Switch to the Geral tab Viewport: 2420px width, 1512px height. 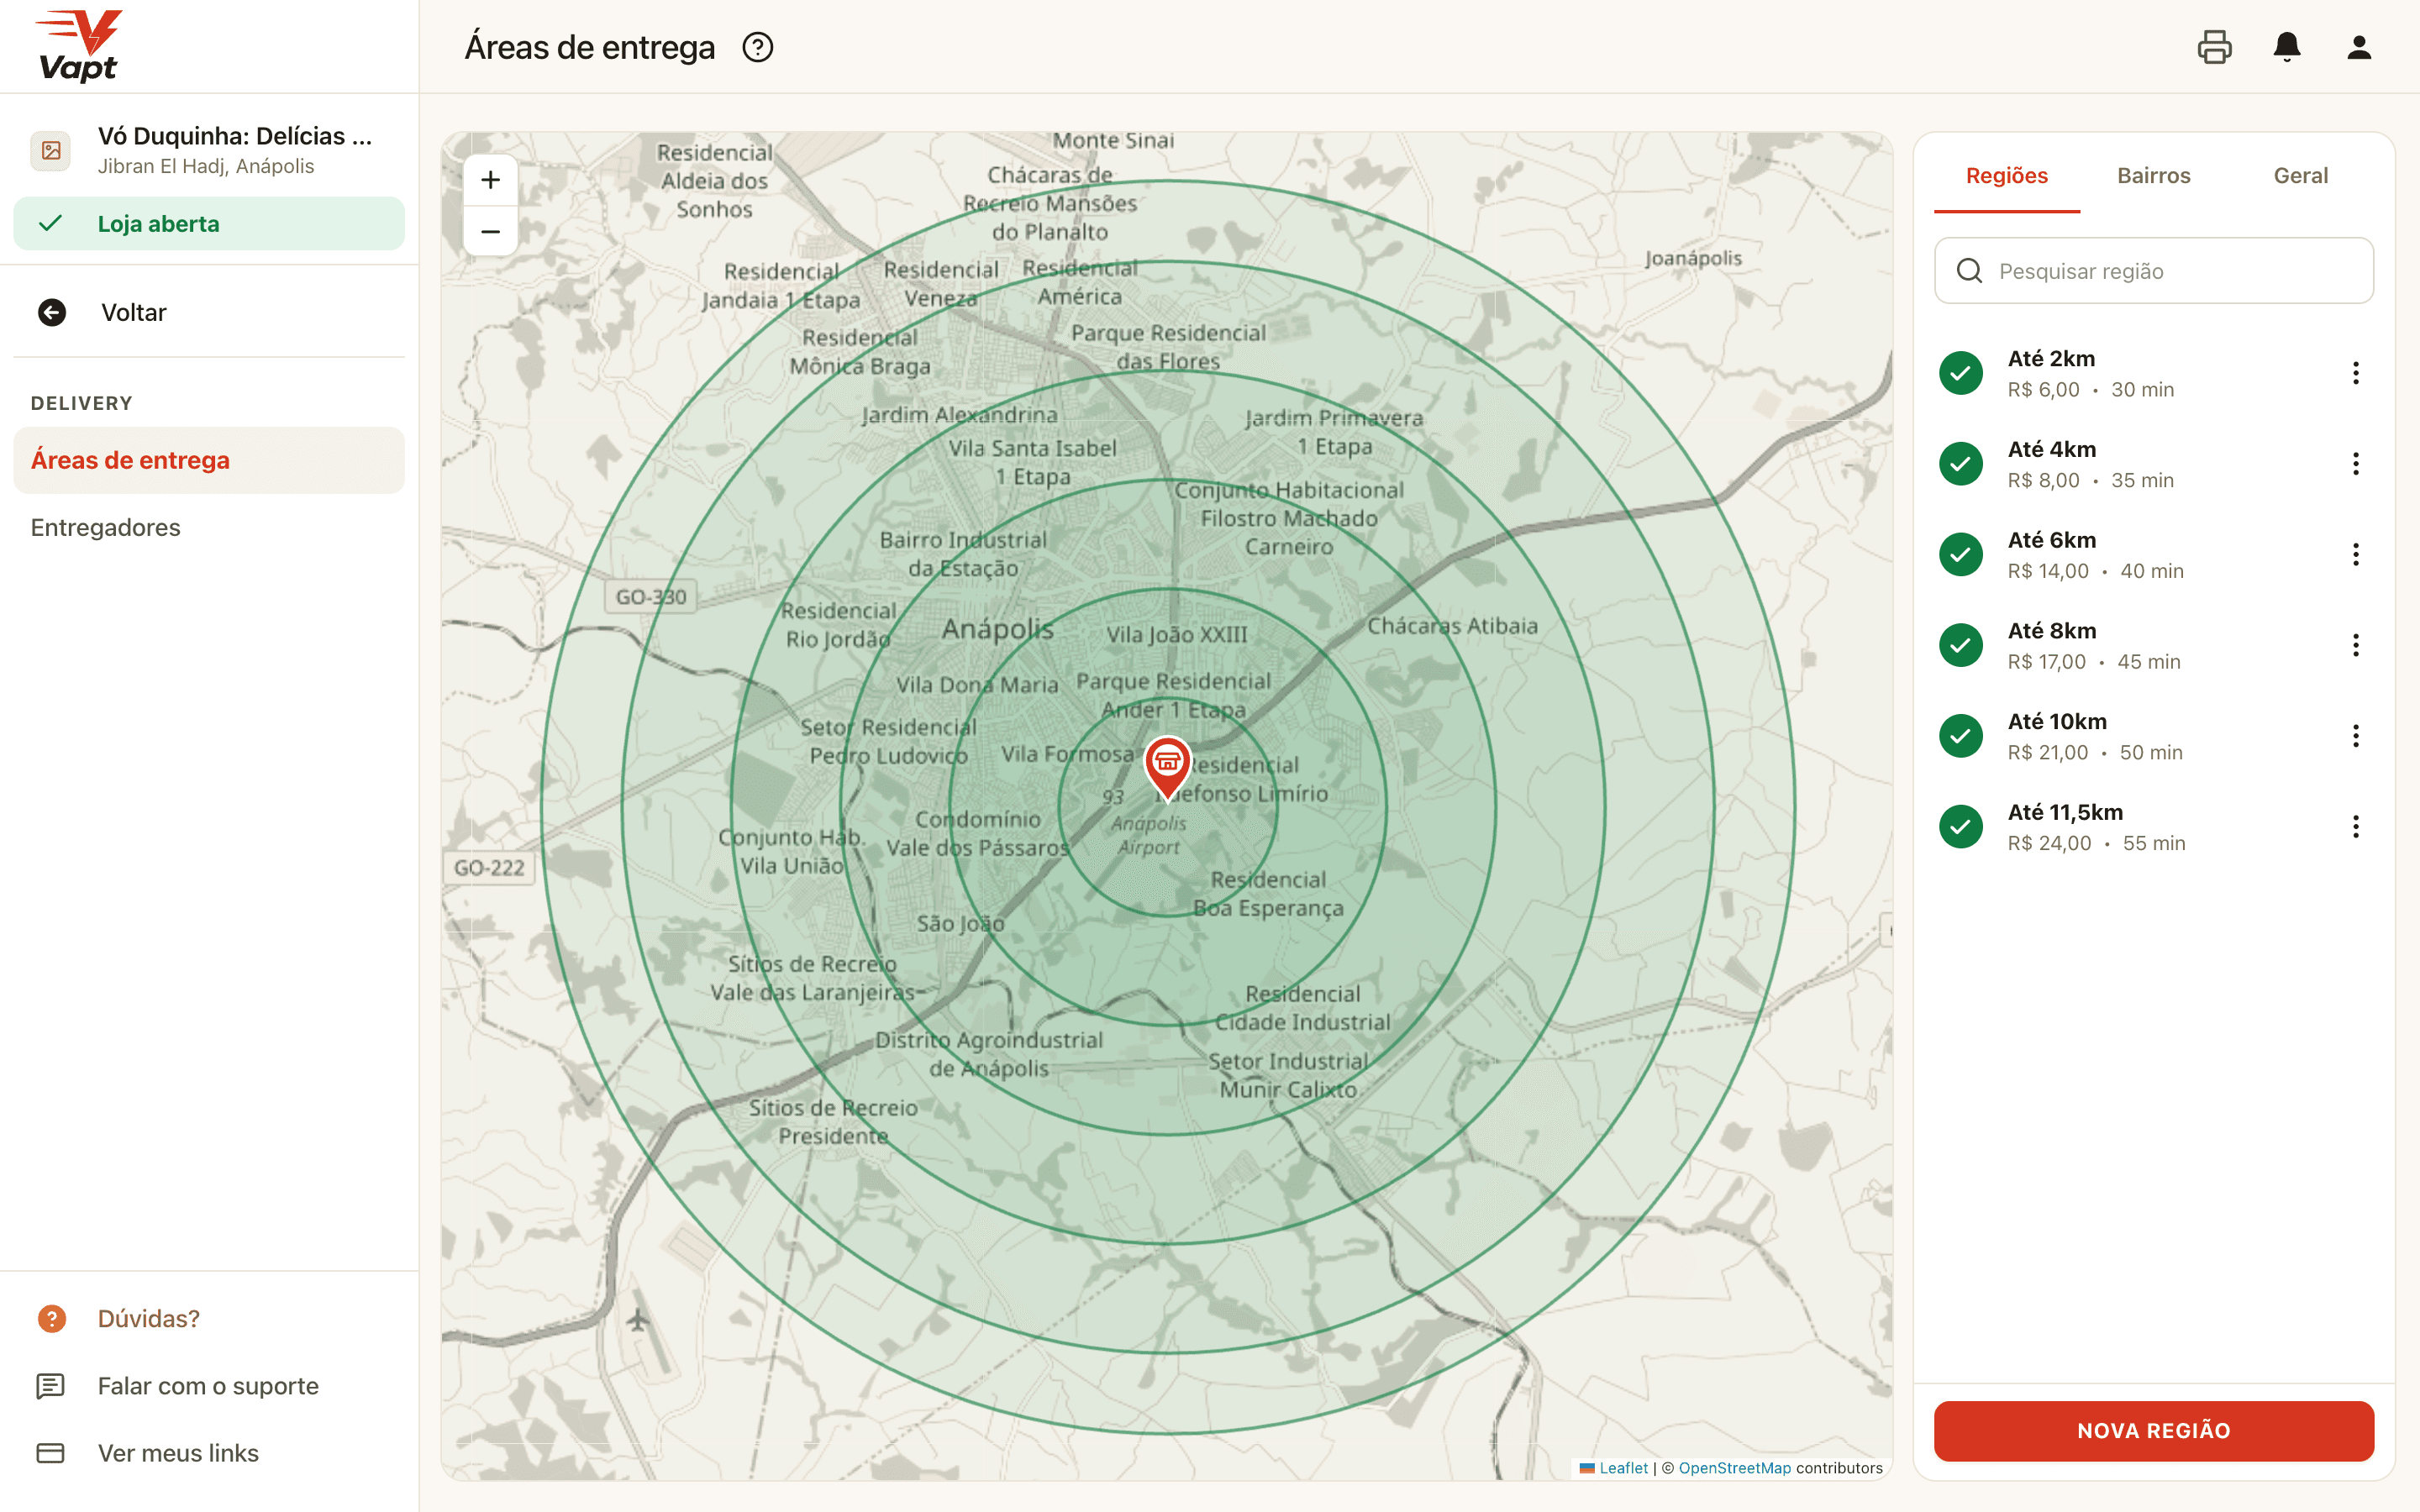click(2301, 176)
